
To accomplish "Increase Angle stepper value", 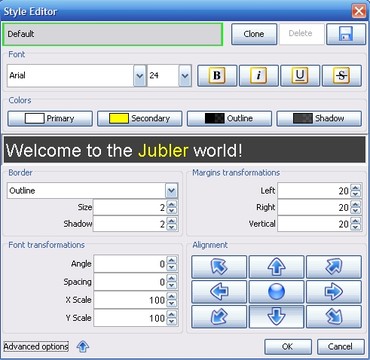I will (172, 261).
